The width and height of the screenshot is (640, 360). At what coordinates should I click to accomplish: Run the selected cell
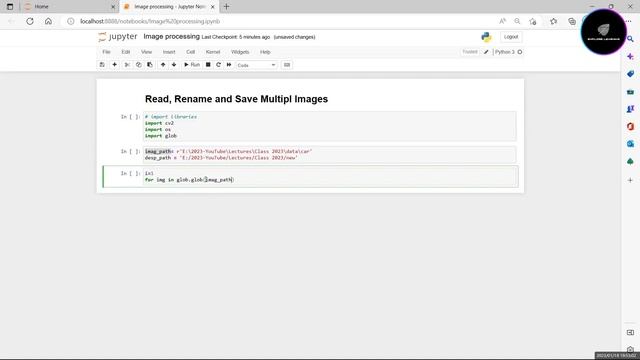pyautogui.click(x=192, y=65)
